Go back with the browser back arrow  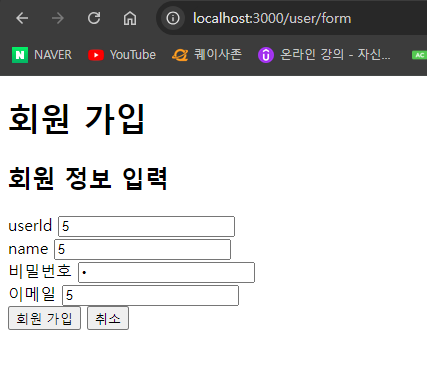(22, 18)
